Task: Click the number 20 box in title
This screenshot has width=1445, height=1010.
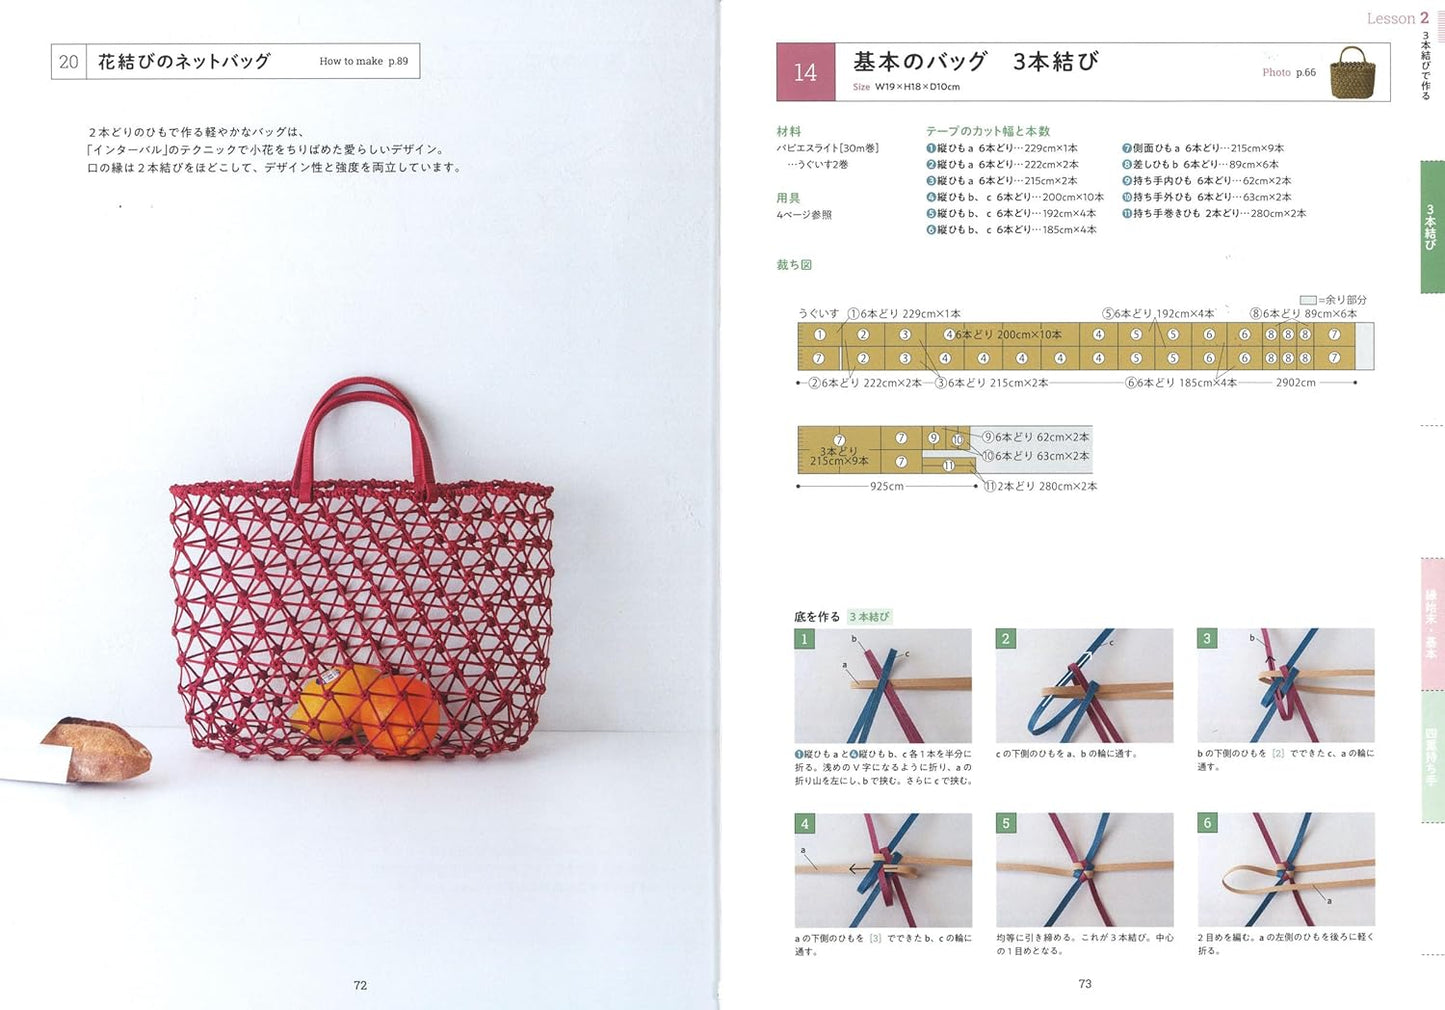Action: tap(69, 61)
